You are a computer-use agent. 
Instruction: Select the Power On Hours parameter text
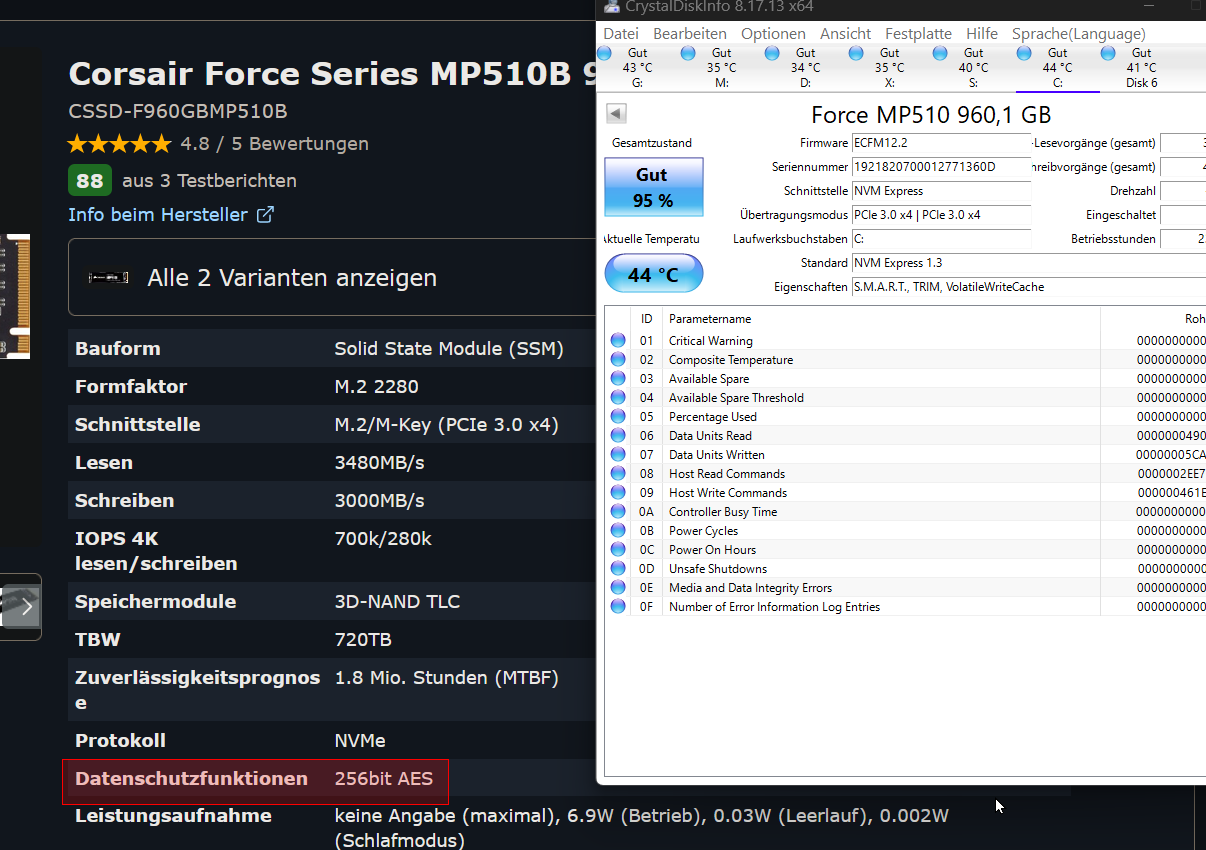pyautogui.click(x=713, y=550)
